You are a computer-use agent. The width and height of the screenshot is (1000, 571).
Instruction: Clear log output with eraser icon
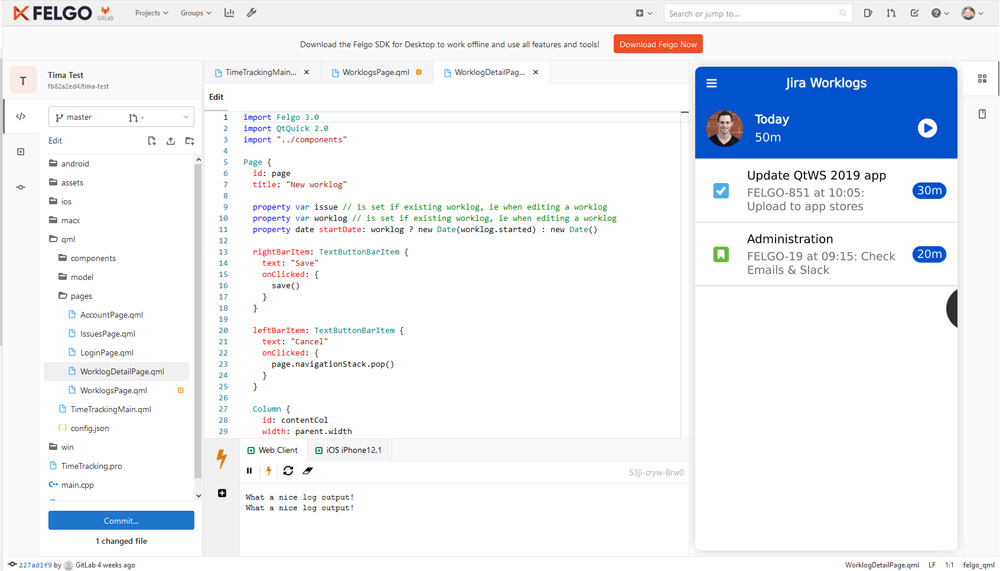(x=308, y=471)
